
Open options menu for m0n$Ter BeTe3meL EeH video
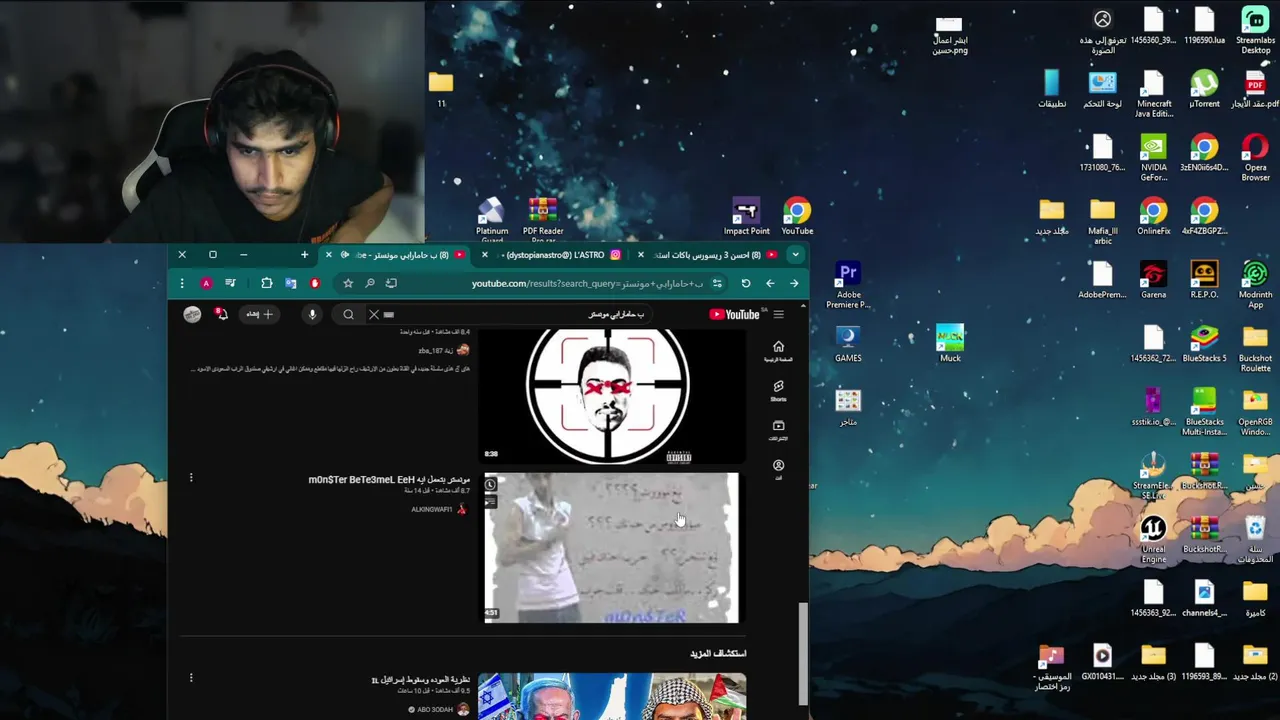click(x=191, y=478)
